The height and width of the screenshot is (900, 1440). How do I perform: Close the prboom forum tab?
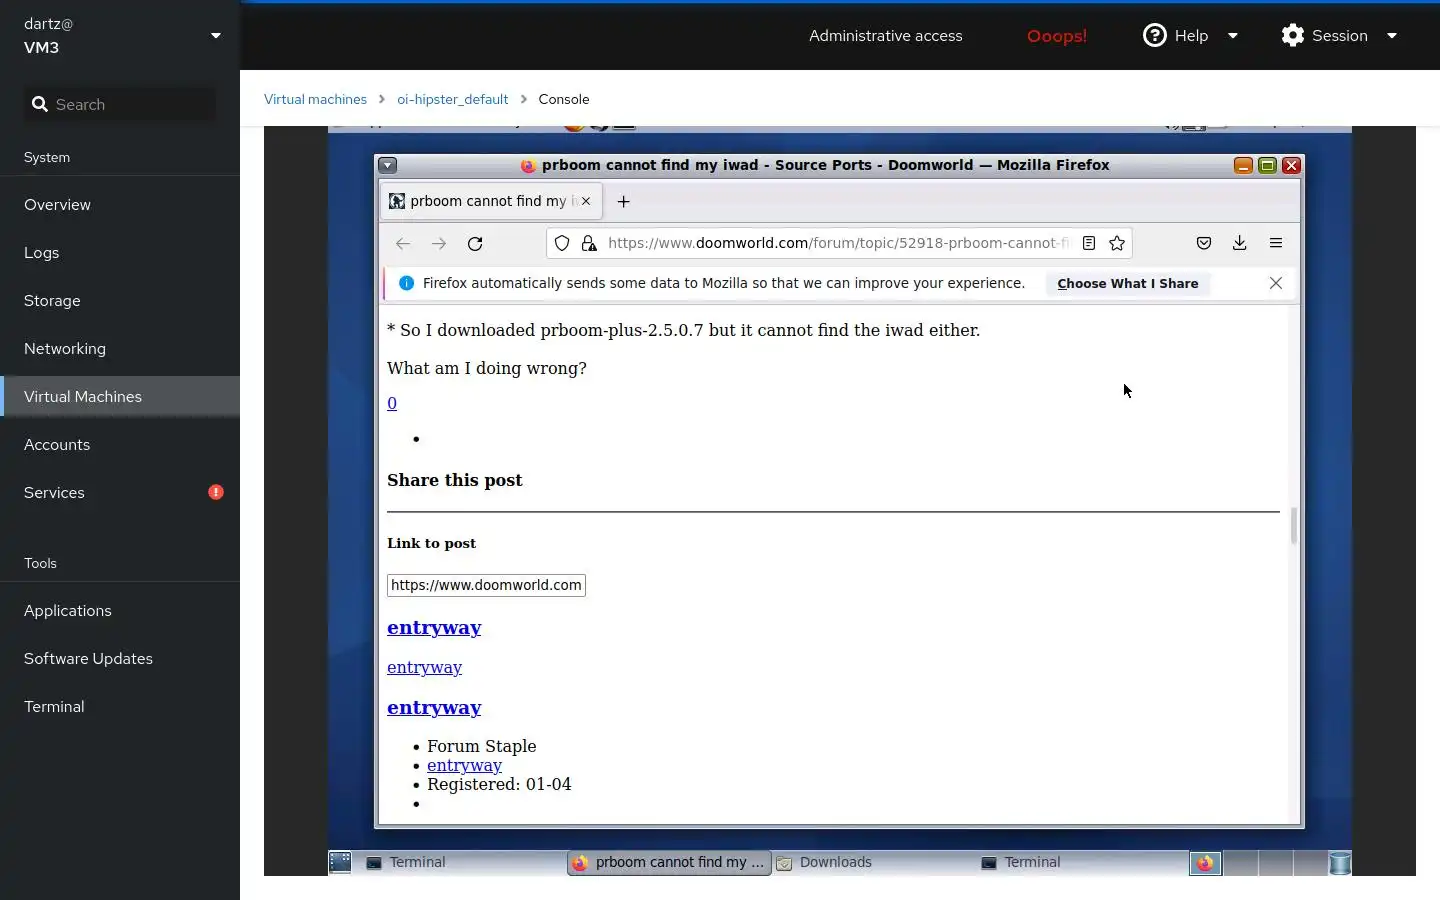[586, 201]
